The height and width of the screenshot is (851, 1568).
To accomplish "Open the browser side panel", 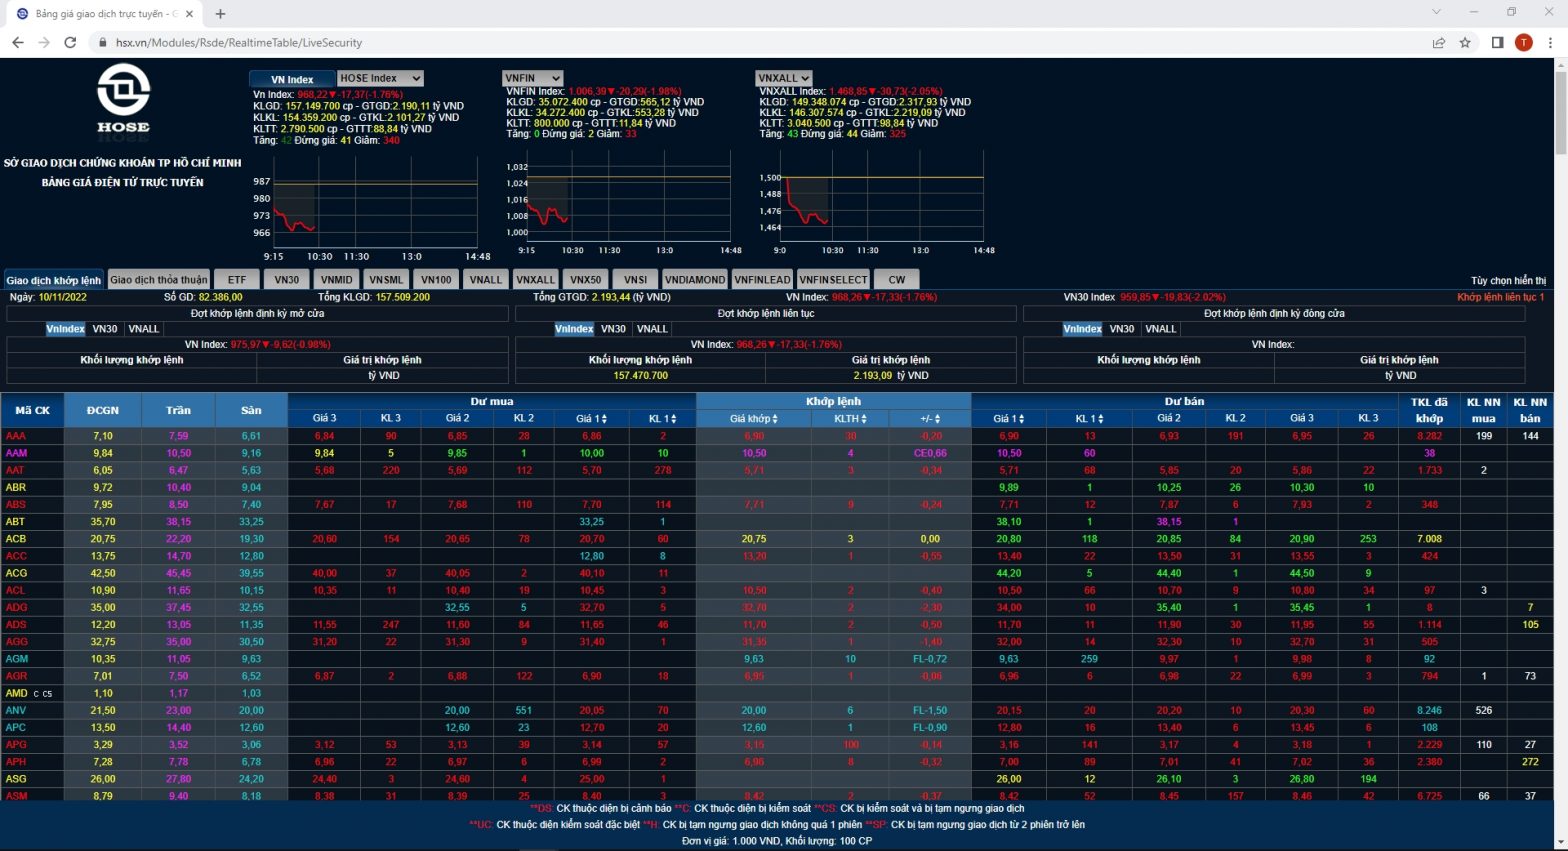I will tap(1497, 42).
